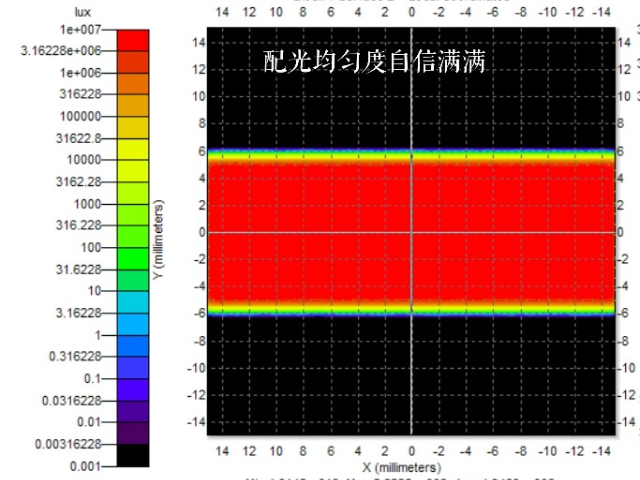Click the '0.0316228' legend value
The image size is (640, 480).
[x=72, y=400]
